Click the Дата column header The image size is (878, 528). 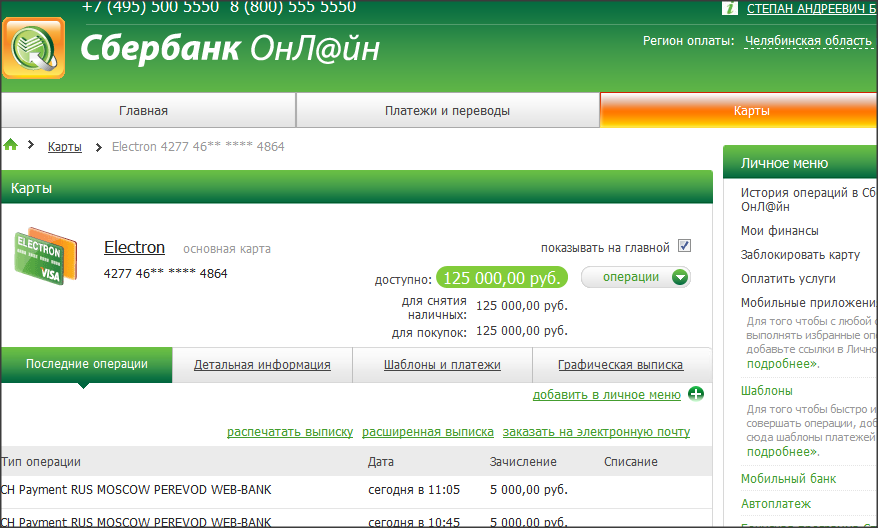[381, 462]
